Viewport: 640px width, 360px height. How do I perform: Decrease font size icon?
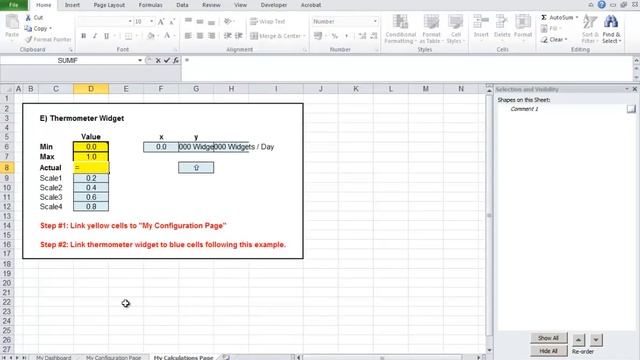[x=172, y=21]
